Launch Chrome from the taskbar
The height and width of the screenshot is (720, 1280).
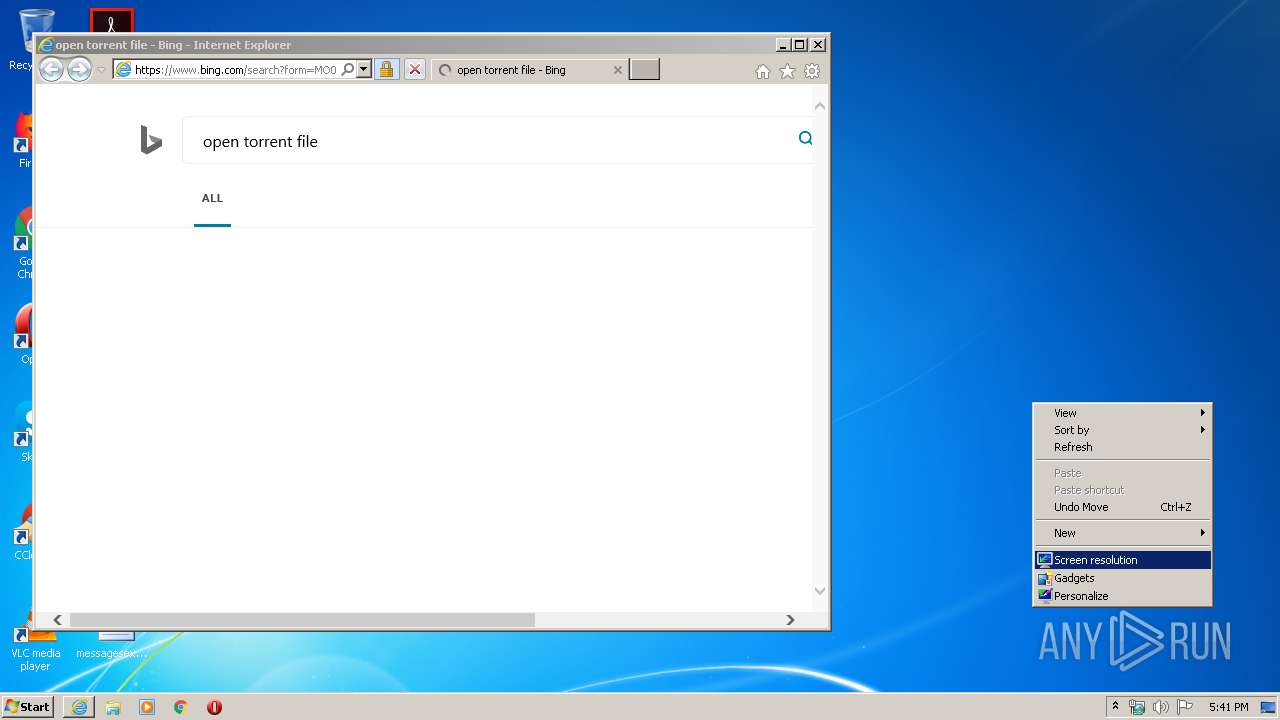click(181, 707)
